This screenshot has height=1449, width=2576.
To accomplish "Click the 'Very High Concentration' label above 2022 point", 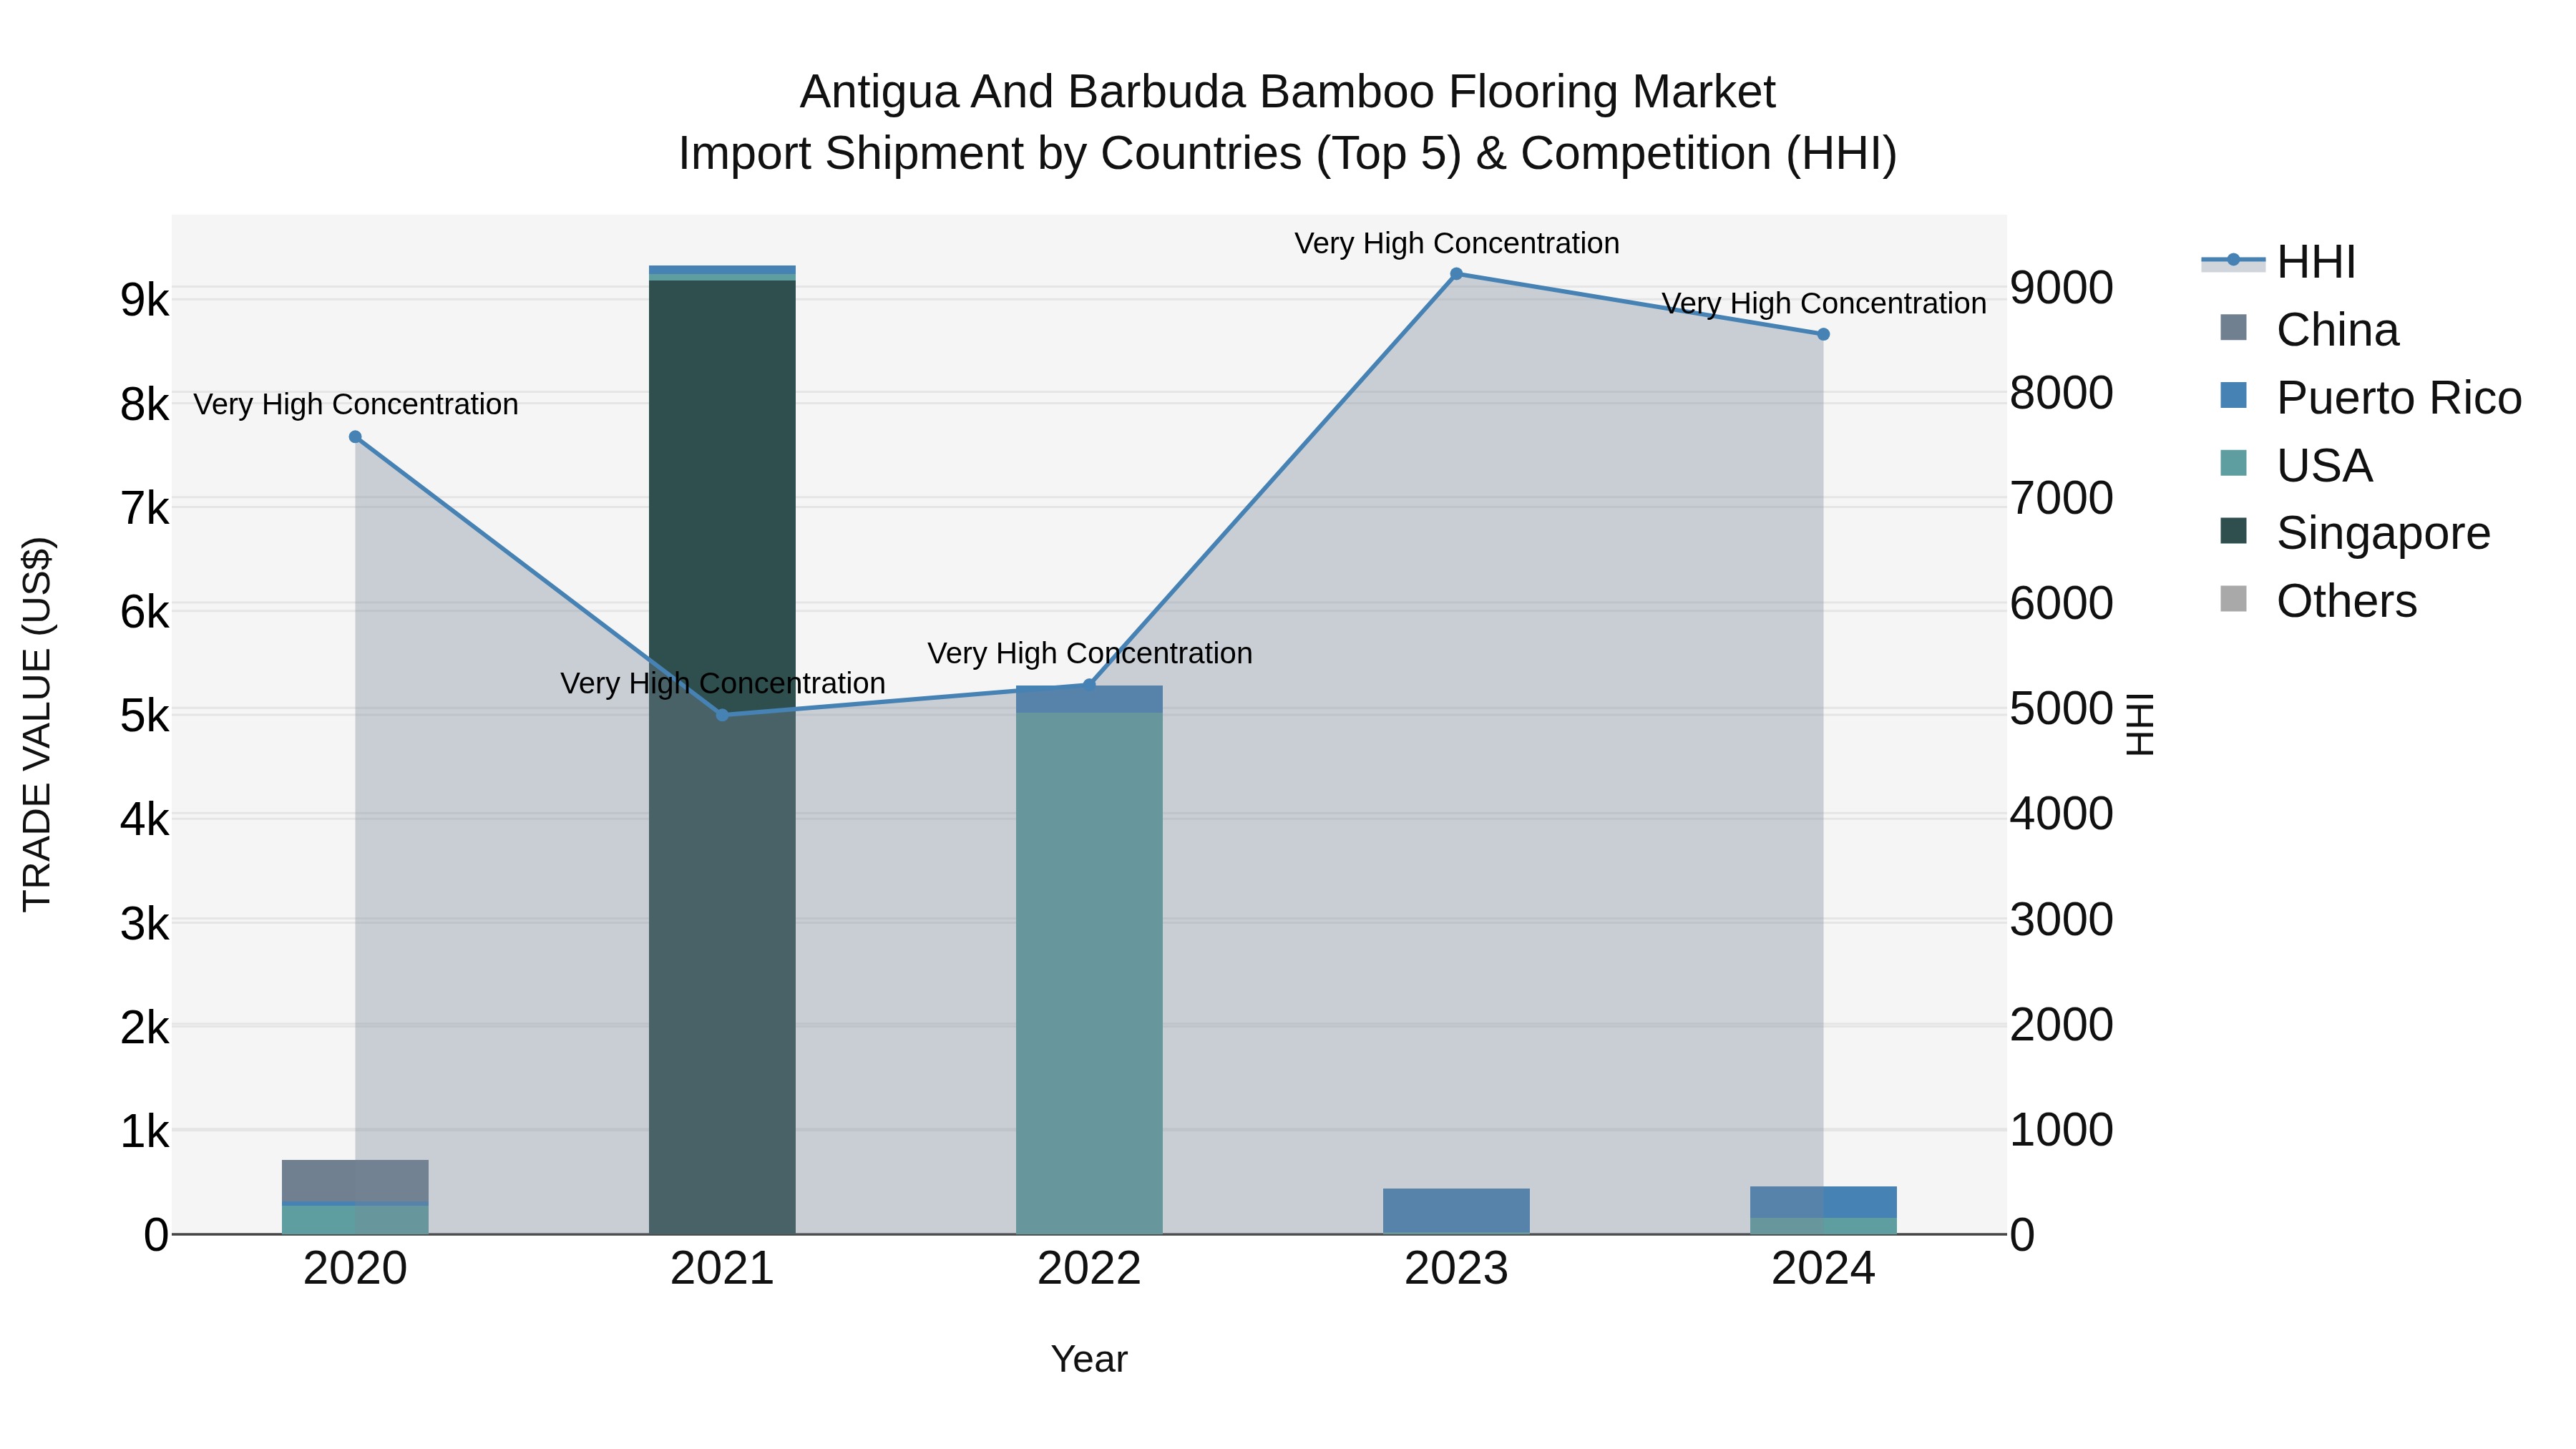I will tap(1090, 654).
